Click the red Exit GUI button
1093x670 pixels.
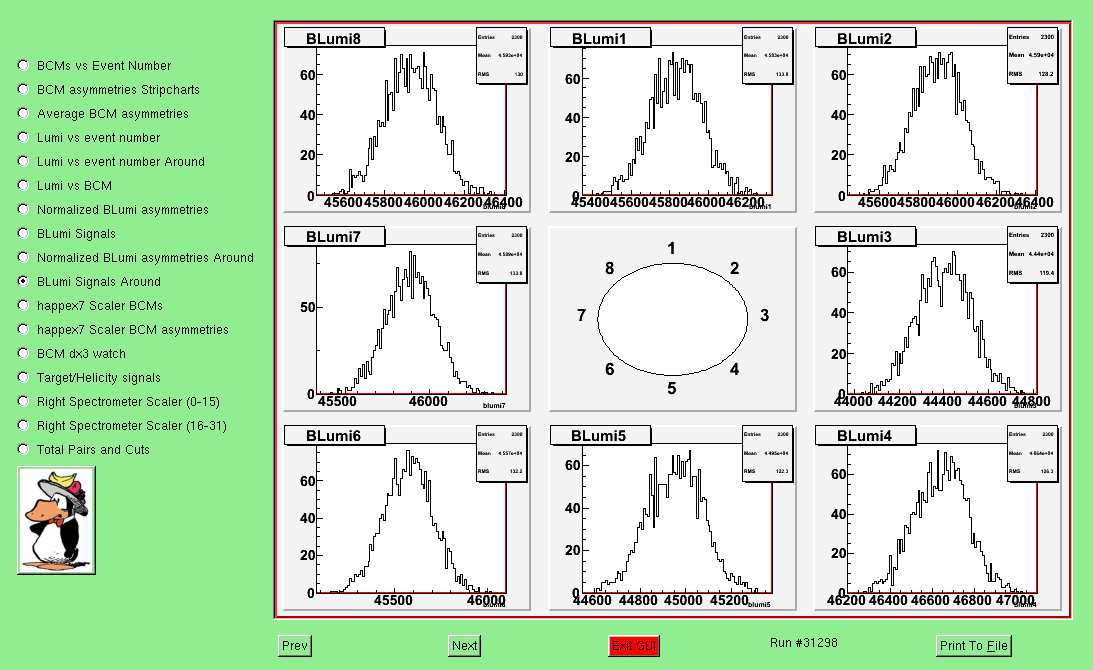[x=634, y=646]
